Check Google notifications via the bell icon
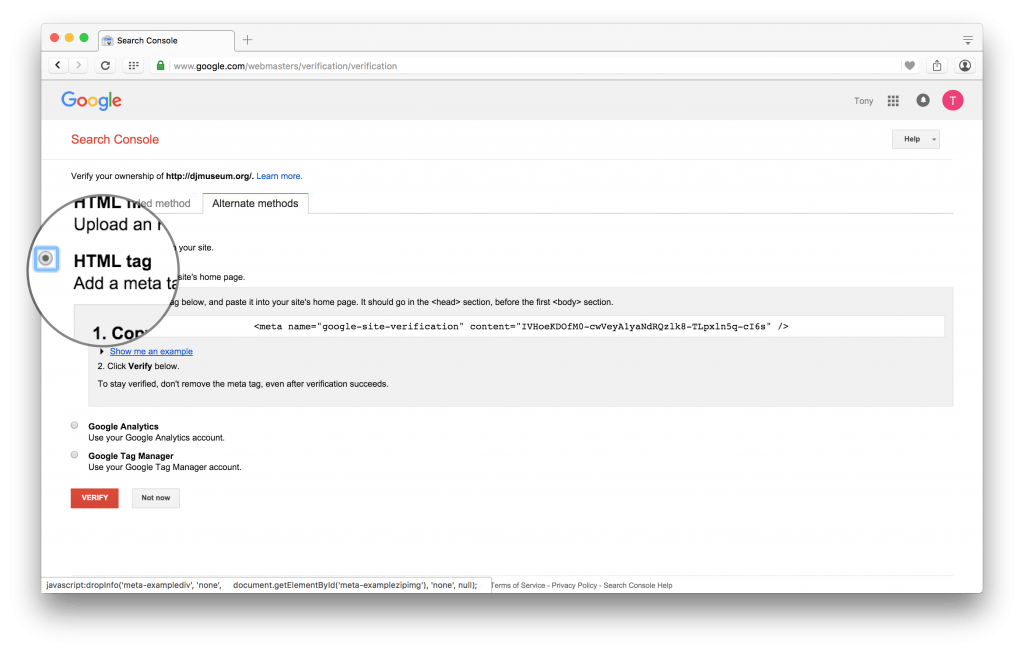 (x=922, y=100)
